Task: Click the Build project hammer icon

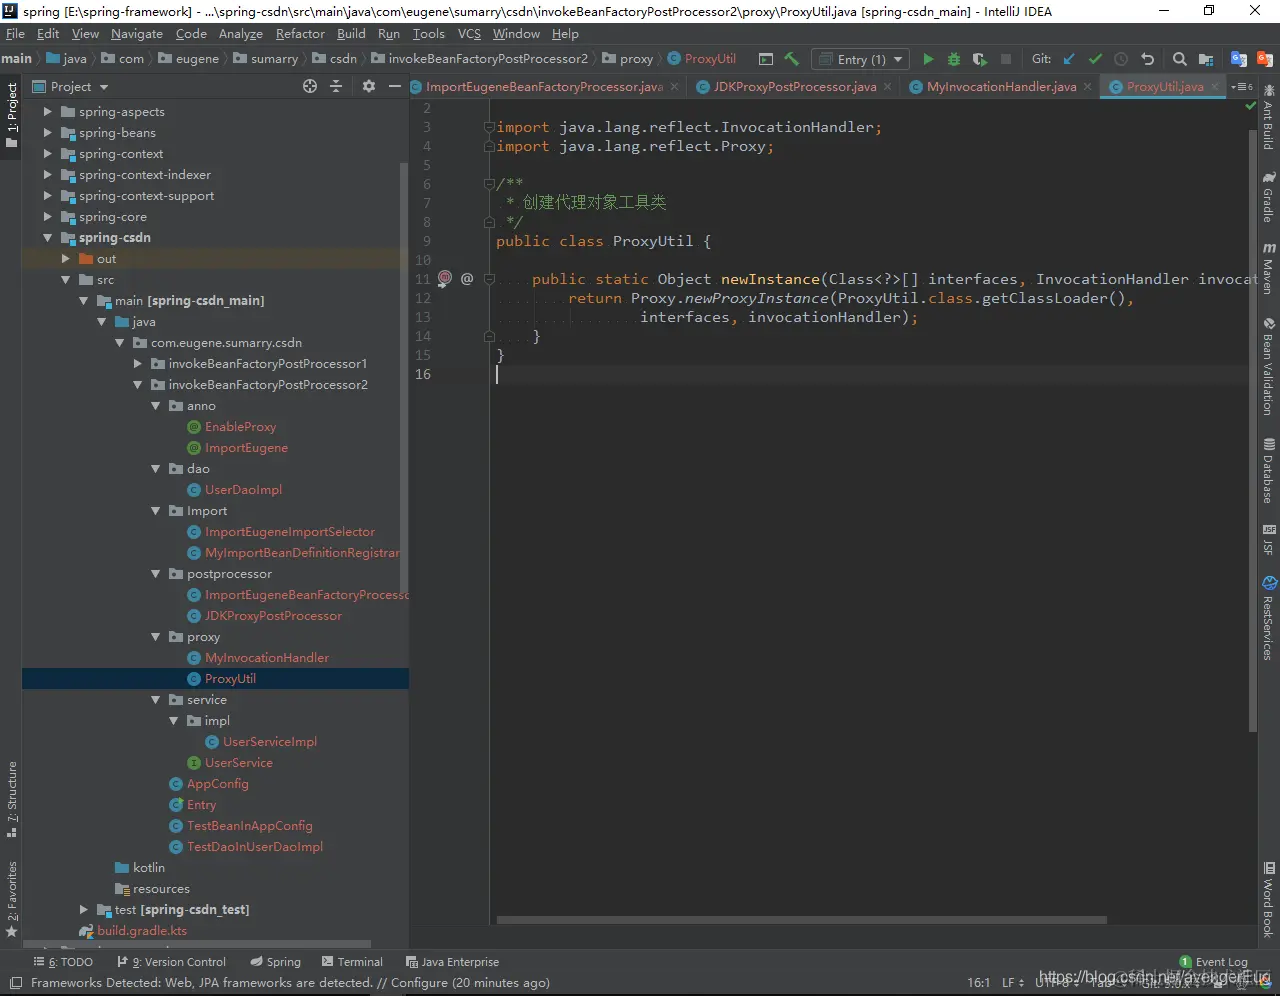Action: [792, 59]
